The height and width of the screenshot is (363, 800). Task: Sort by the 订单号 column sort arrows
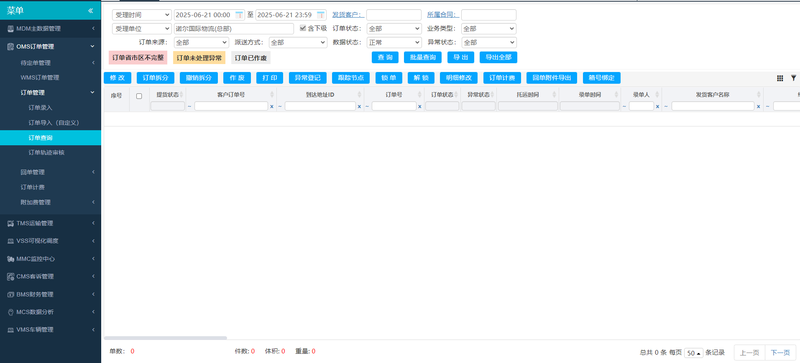[x=419, y=95]
